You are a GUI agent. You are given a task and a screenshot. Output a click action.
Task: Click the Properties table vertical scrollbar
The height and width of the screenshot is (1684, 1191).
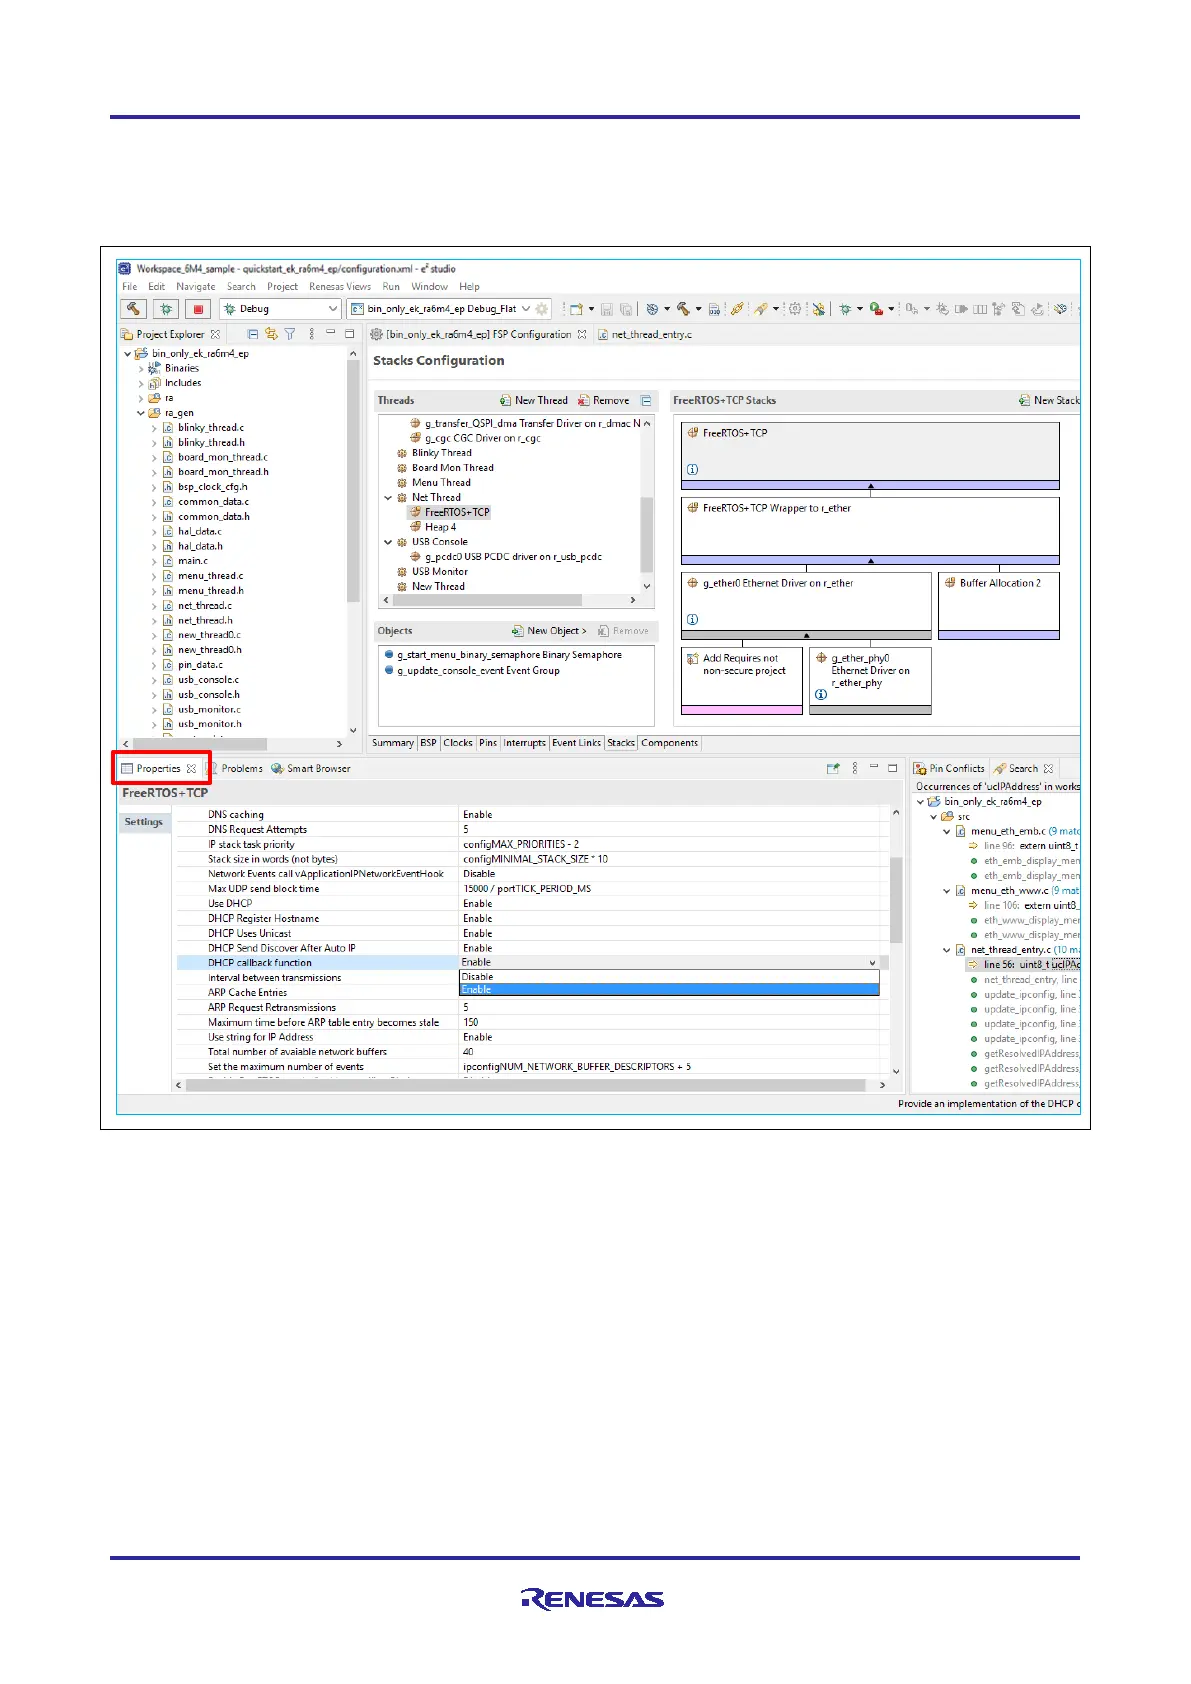click(x=896, y=900)
